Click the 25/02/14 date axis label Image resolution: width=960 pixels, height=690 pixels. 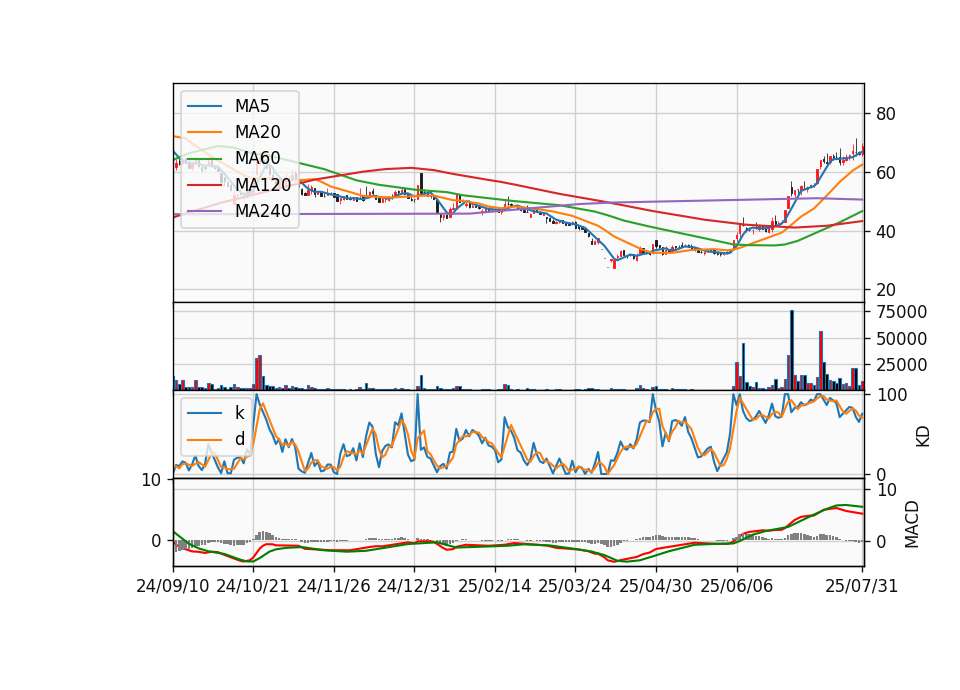[x=495, y=586]
